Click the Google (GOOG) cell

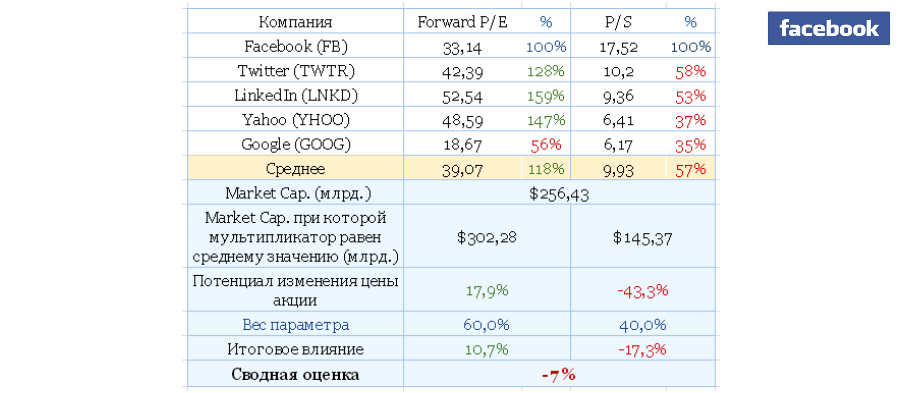(x=295, y=144)
